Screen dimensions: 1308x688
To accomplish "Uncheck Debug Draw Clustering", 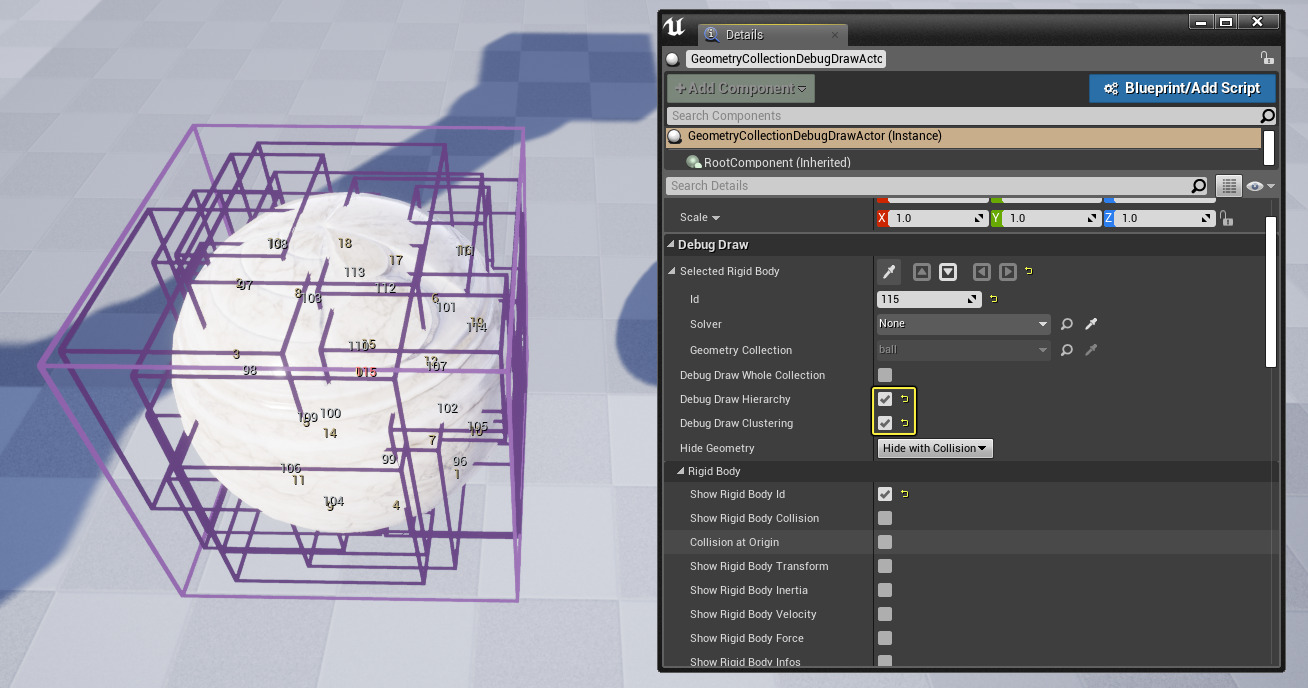I will pyautogui.click(x=884, y=423).
